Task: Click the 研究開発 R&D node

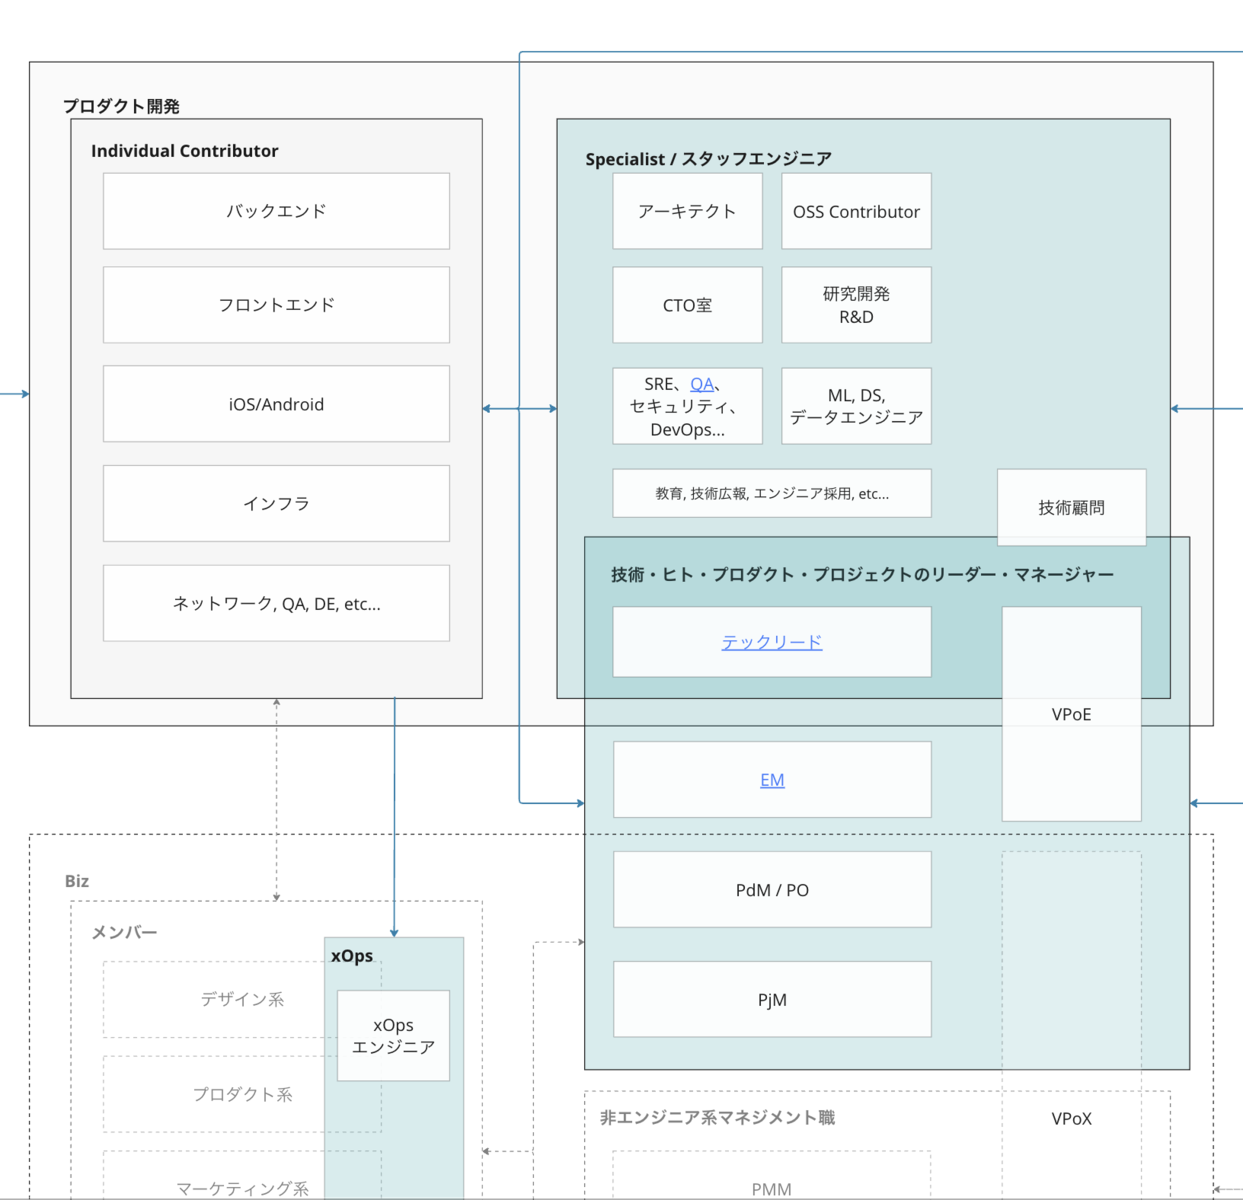Action: coord(856,305)
